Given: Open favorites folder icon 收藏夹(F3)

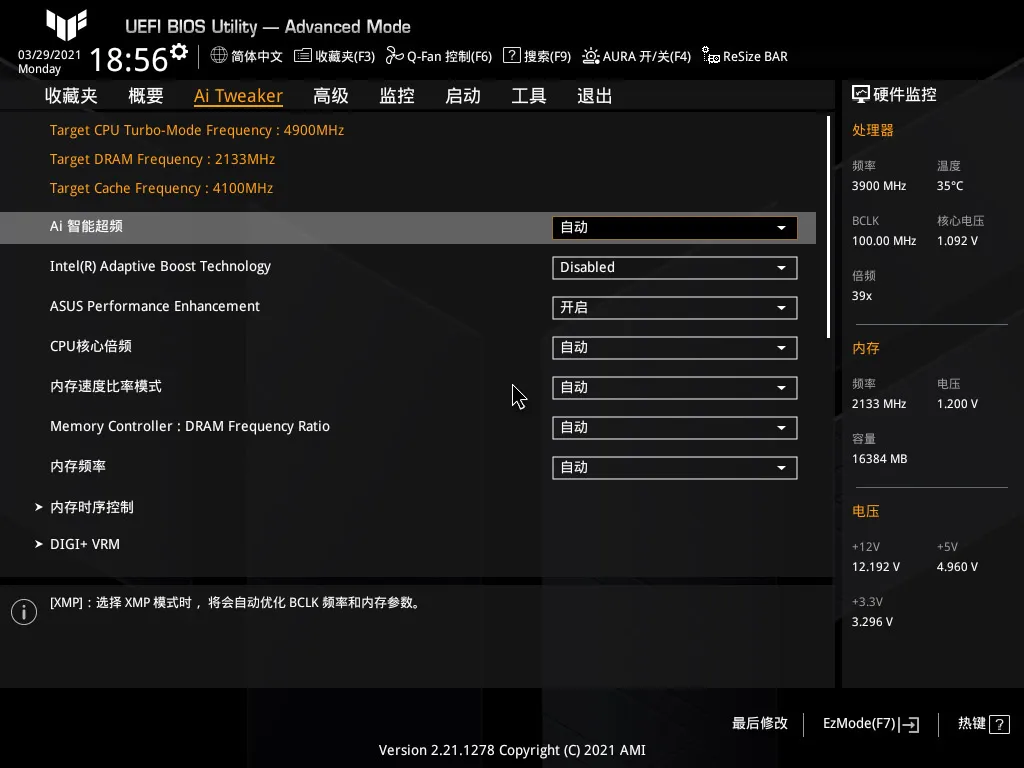Looking at the screenshot, I should pos(302,56).
